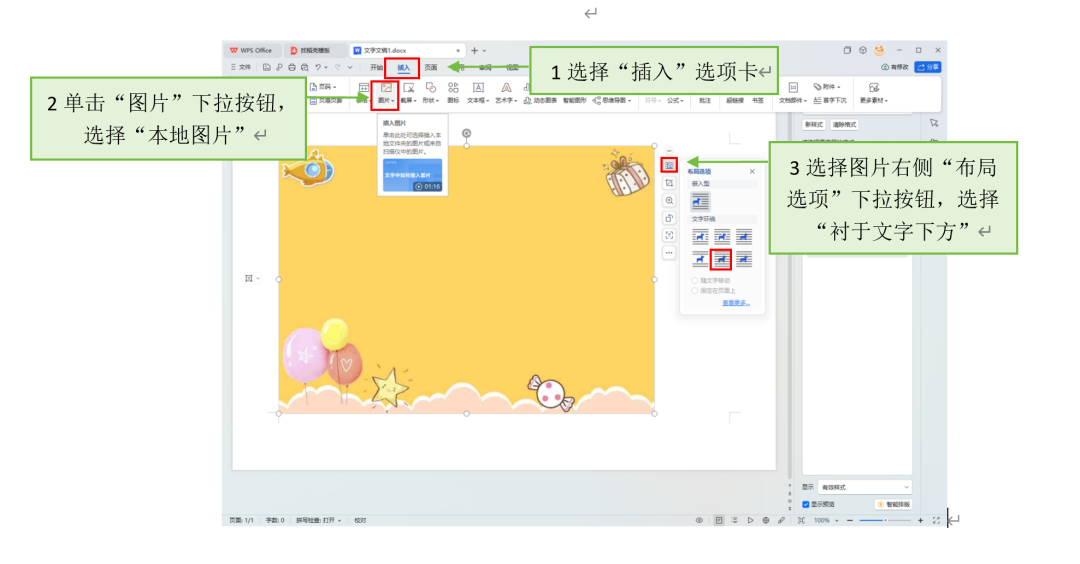
Task: Close the 布局选项 layout popup
Action: pyautogui.click(x=752, y=171)
